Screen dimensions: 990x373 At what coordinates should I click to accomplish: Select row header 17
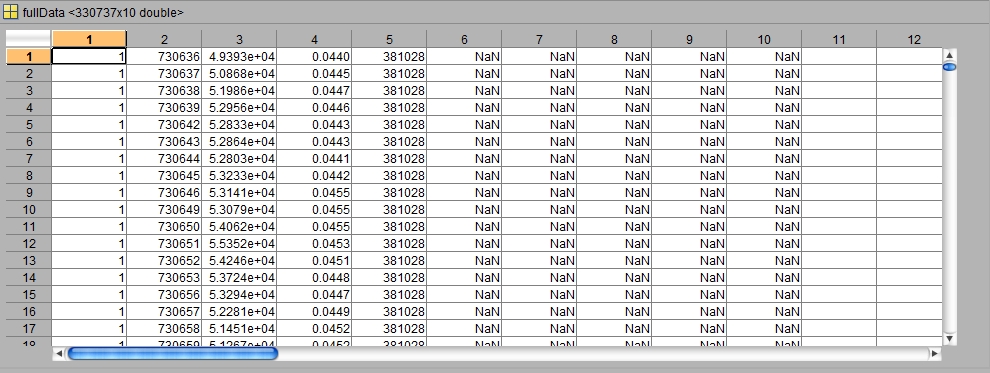pyautogui.click(x=29, y=329)
